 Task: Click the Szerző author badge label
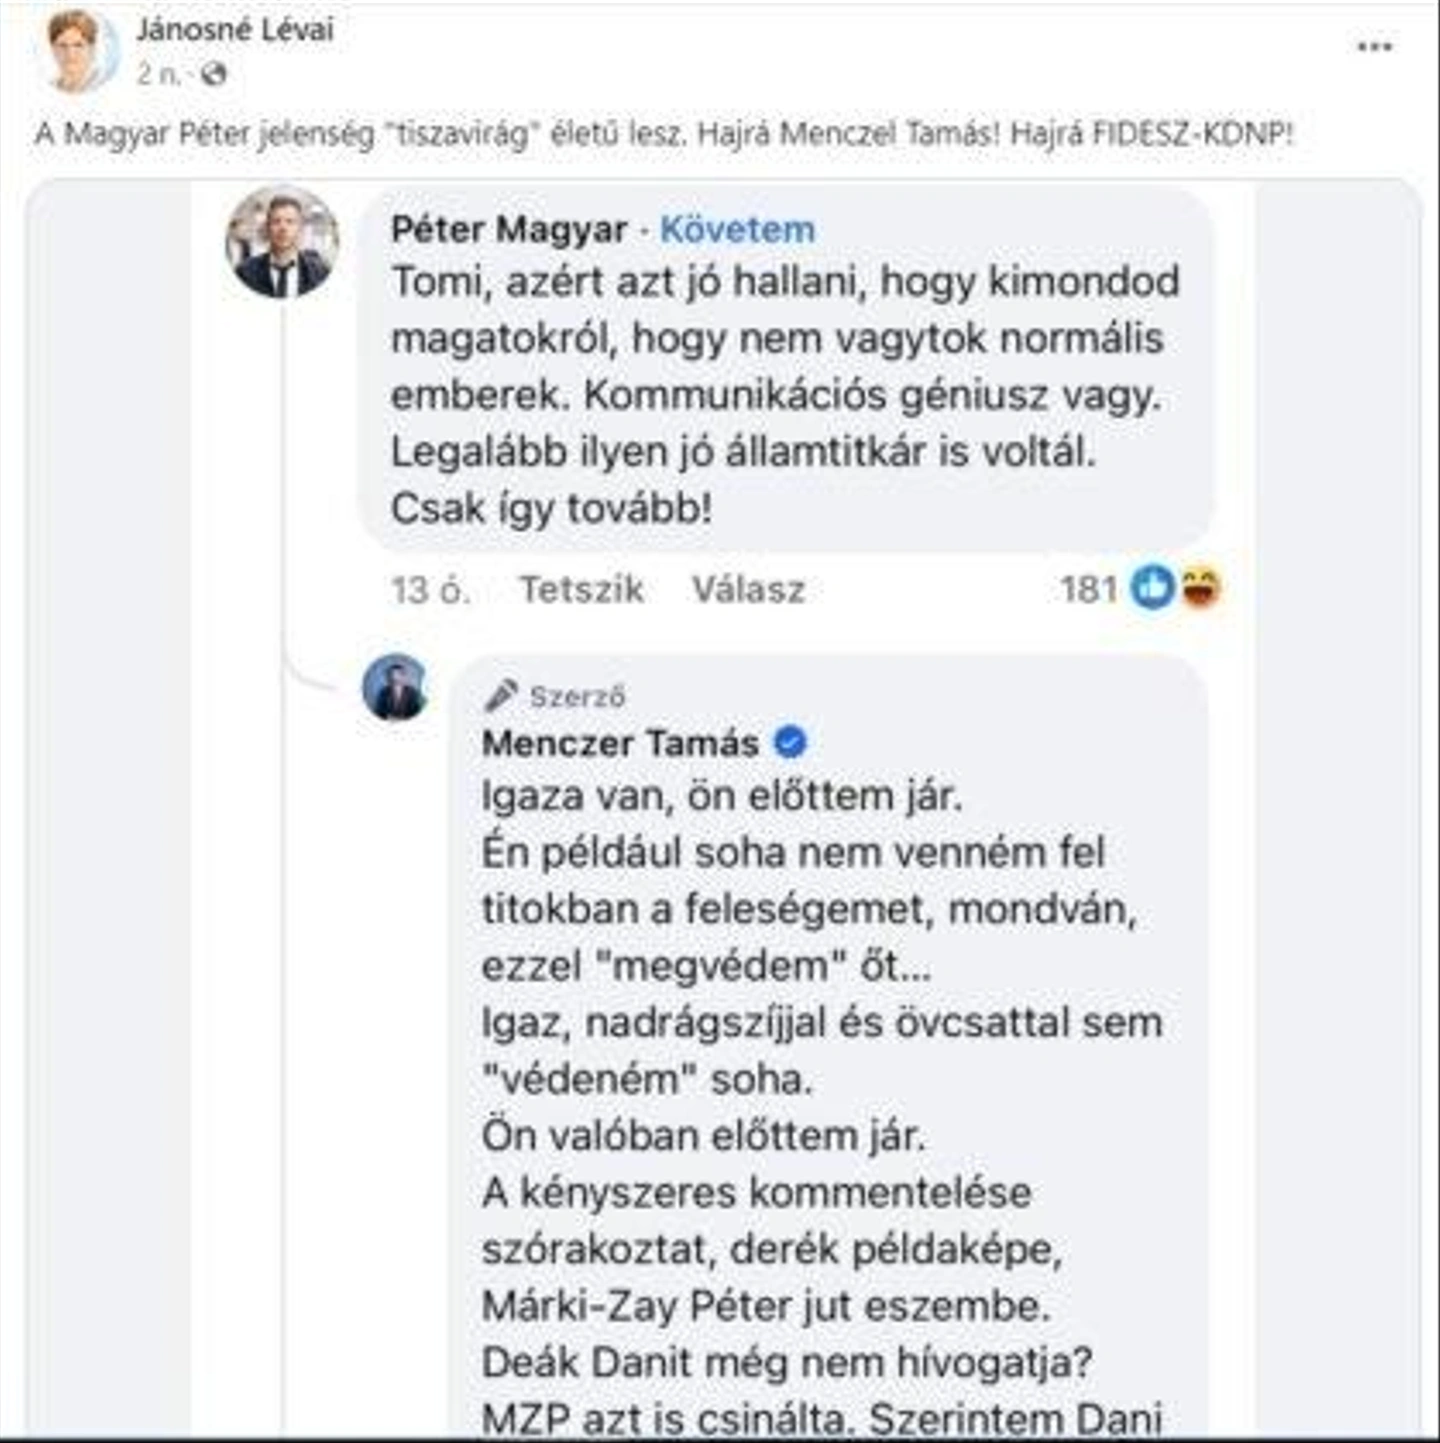577,696
